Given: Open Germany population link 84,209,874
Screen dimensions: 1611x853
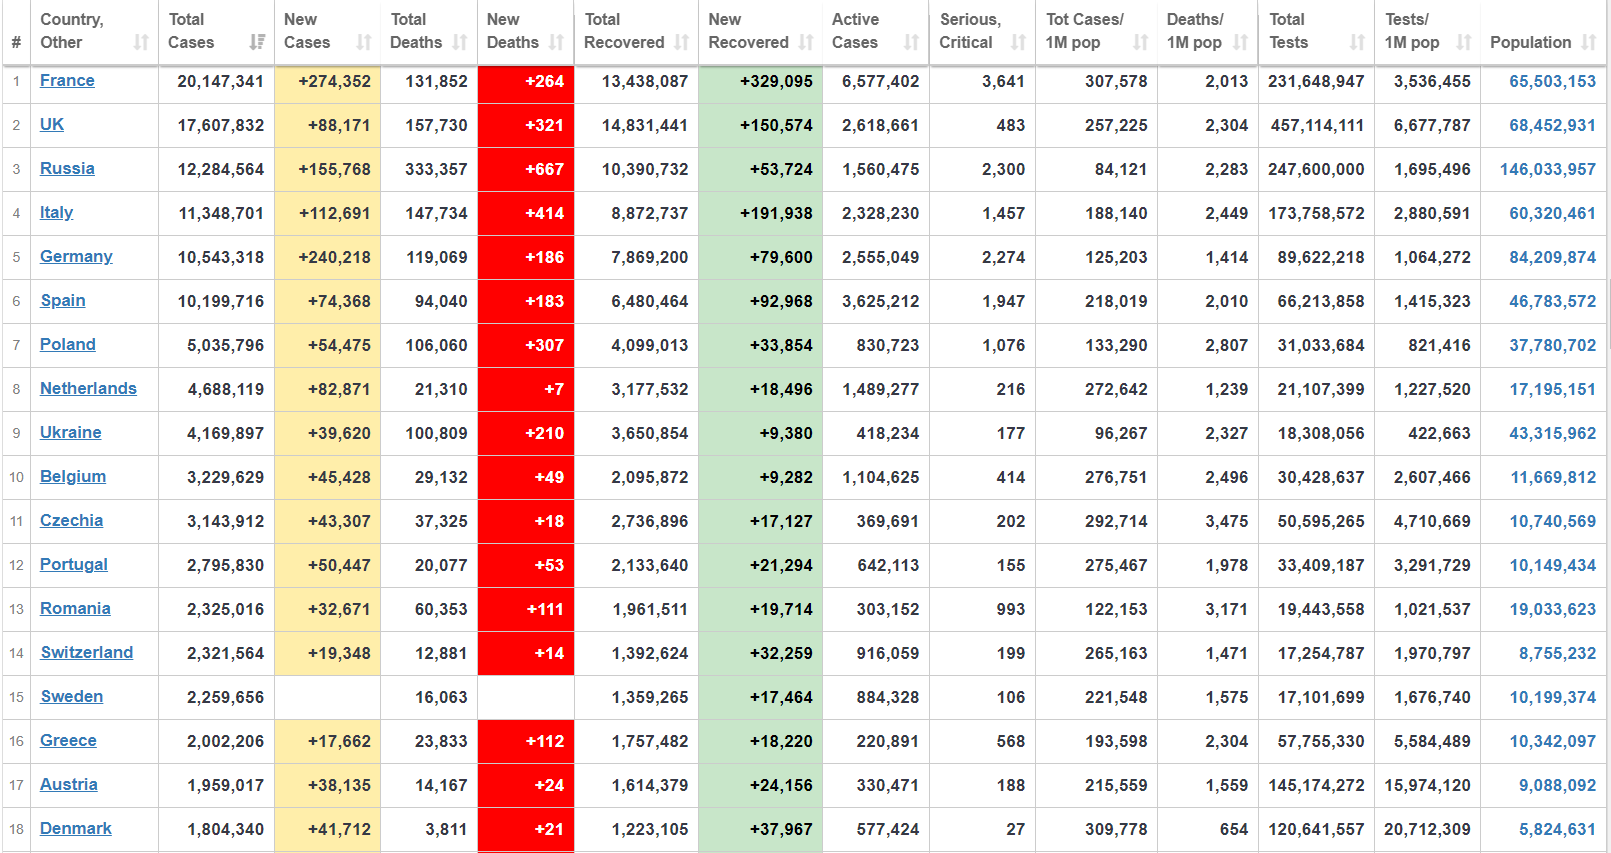Looking at the screenshot, I should (1553, 257).
